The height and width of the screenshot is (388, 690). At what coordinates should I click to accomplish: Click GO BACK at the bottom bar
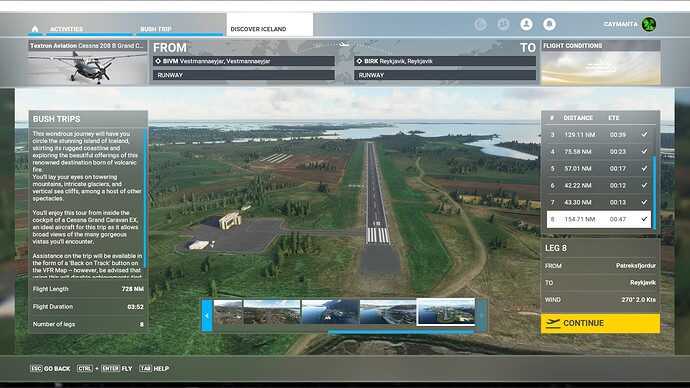point(50,369)
